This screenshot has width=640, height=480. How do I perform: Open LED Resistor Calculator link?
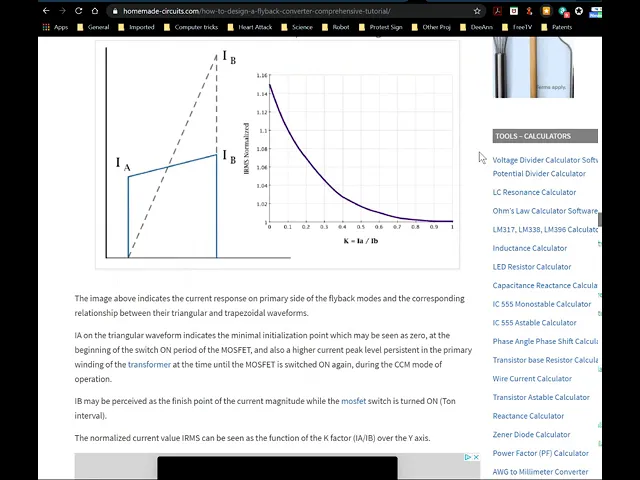pos(532,267)
